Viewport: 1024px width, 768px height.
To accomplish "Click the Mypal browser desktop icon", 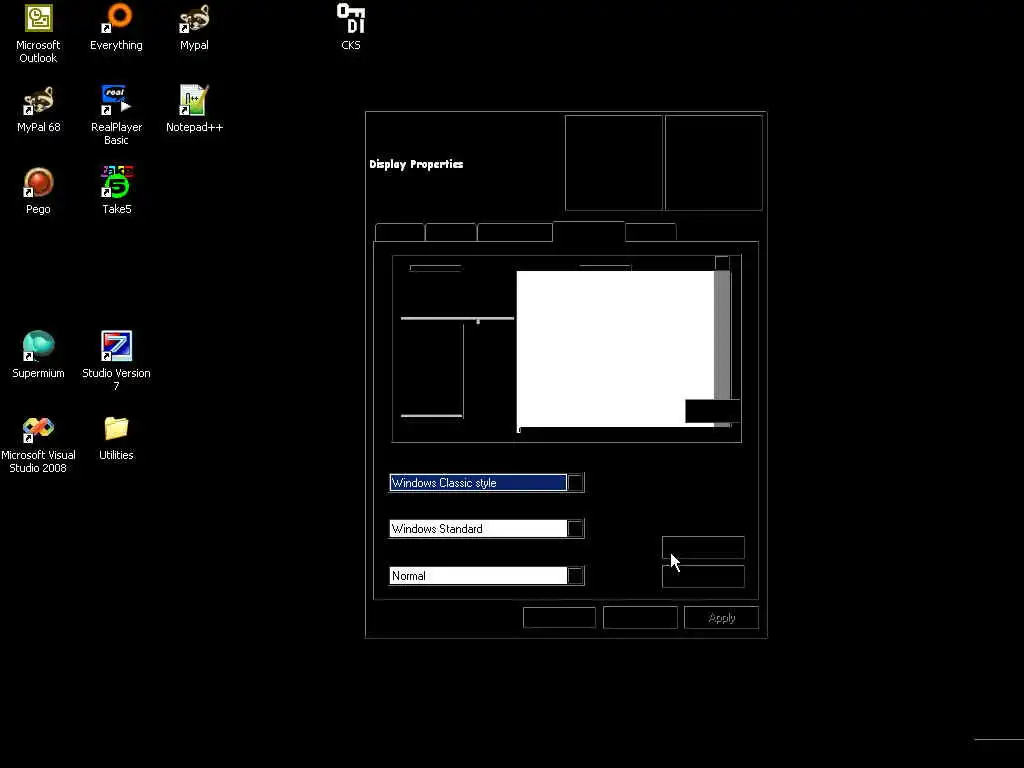I will click(x=194, y=27).
